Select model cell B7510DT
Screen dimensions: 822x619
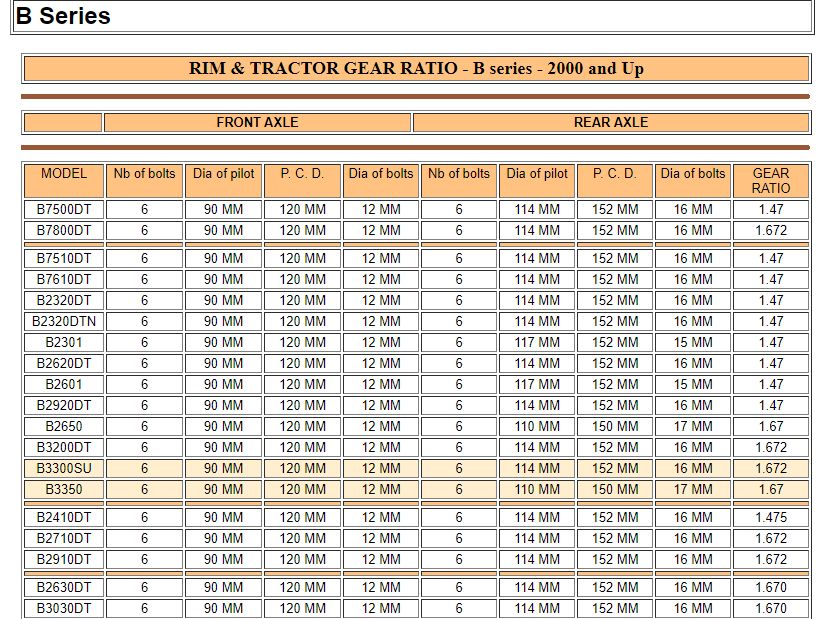(64, 258)
